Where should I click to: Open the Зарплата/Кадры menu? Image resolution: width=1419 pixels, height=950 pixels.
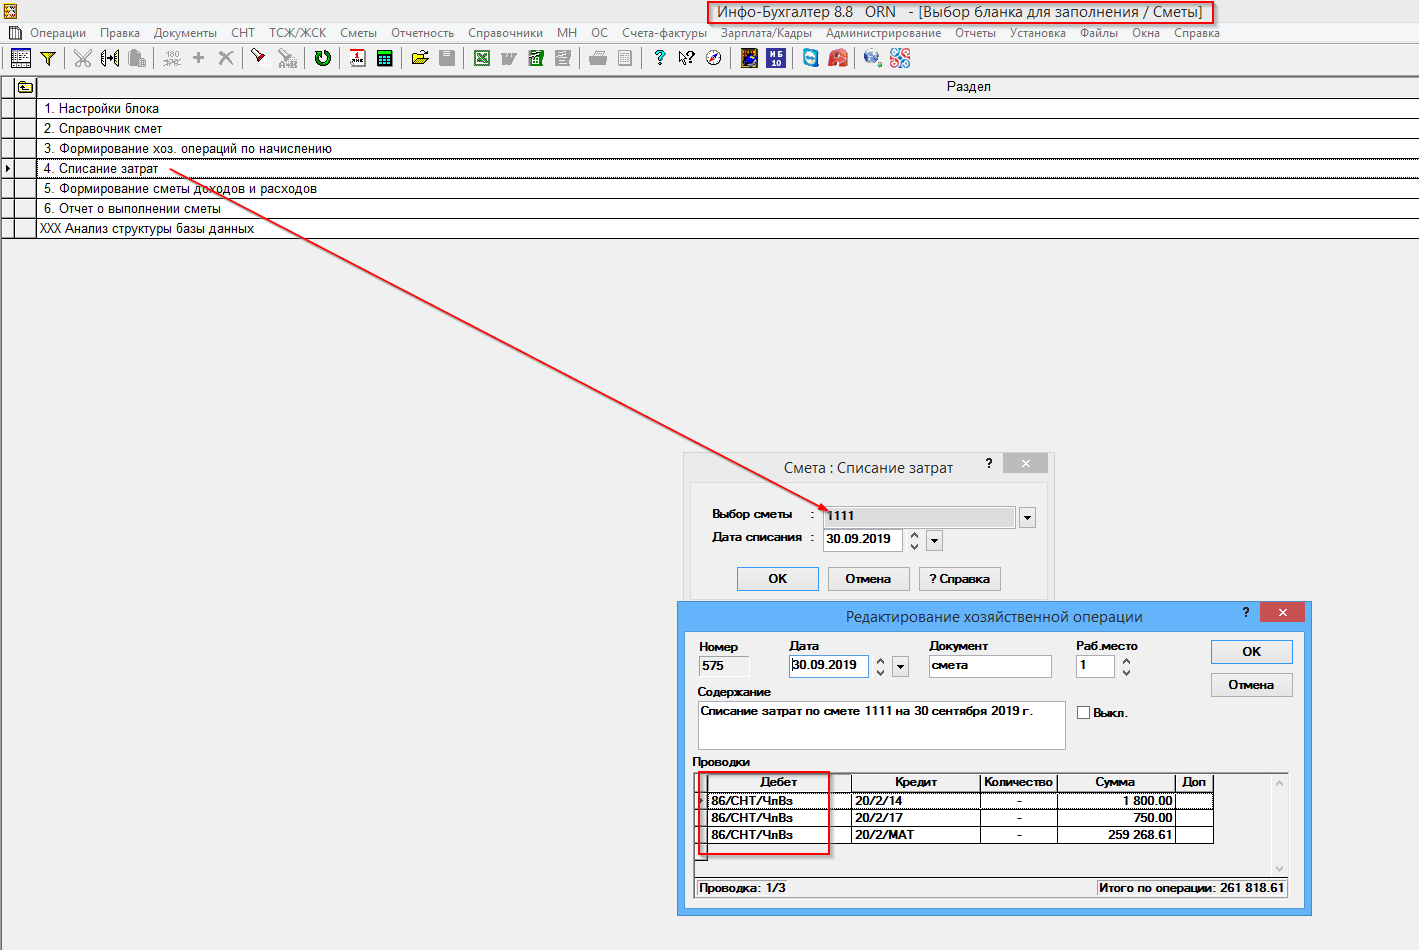click(766, 33)
